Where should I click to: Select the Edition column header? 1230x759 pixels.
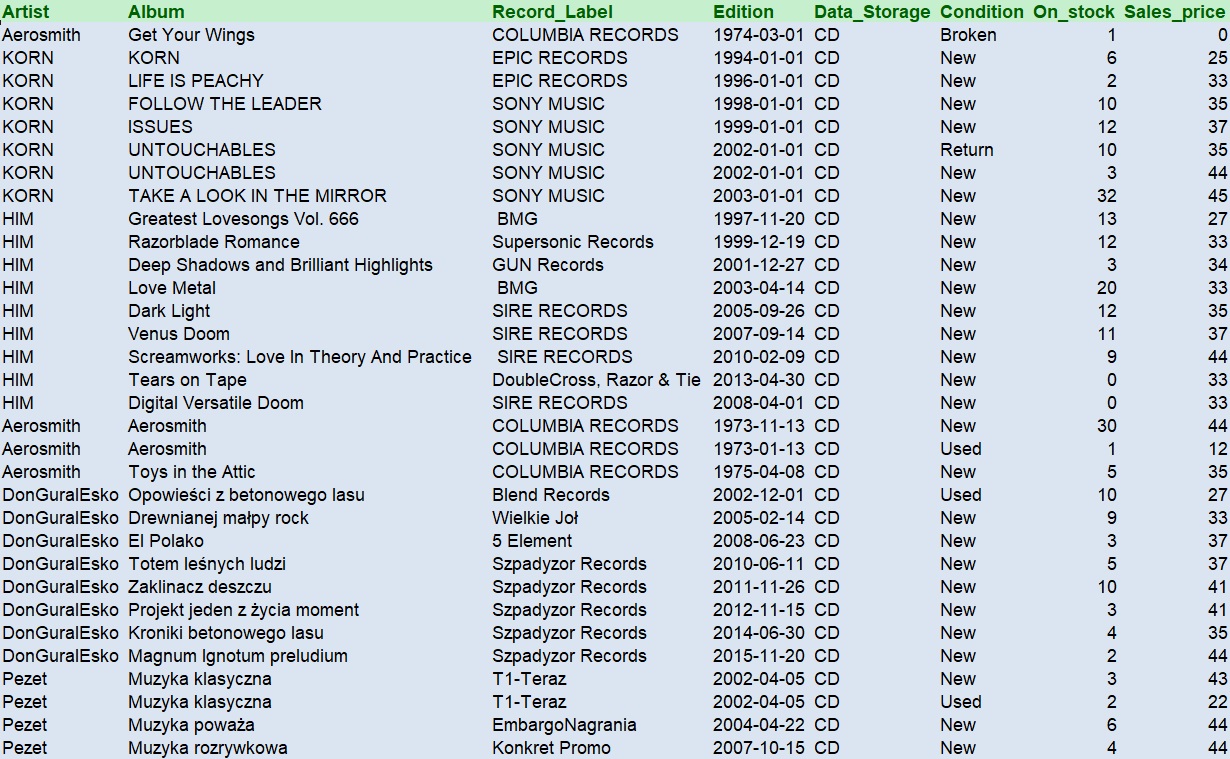pos(743,12)
